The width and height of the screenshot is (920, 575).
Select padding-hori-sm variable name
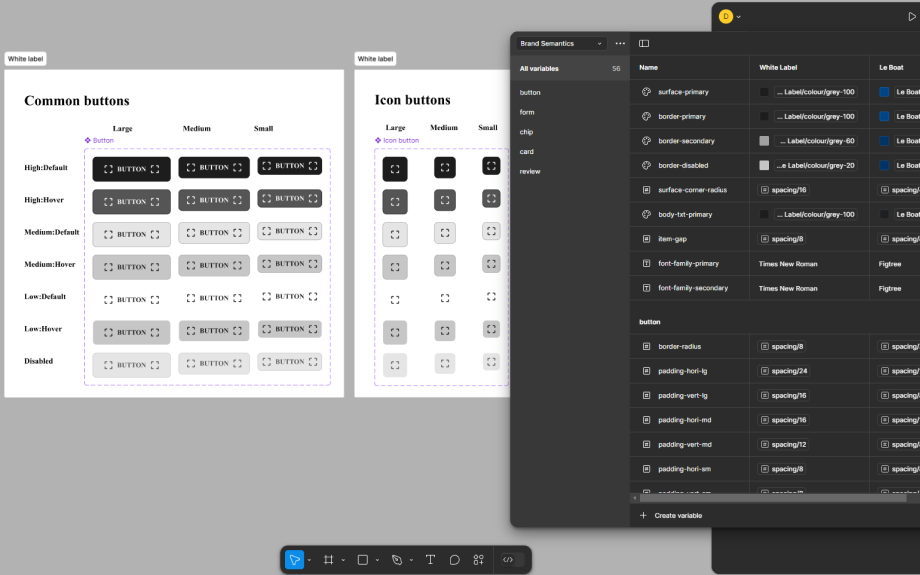684,469
